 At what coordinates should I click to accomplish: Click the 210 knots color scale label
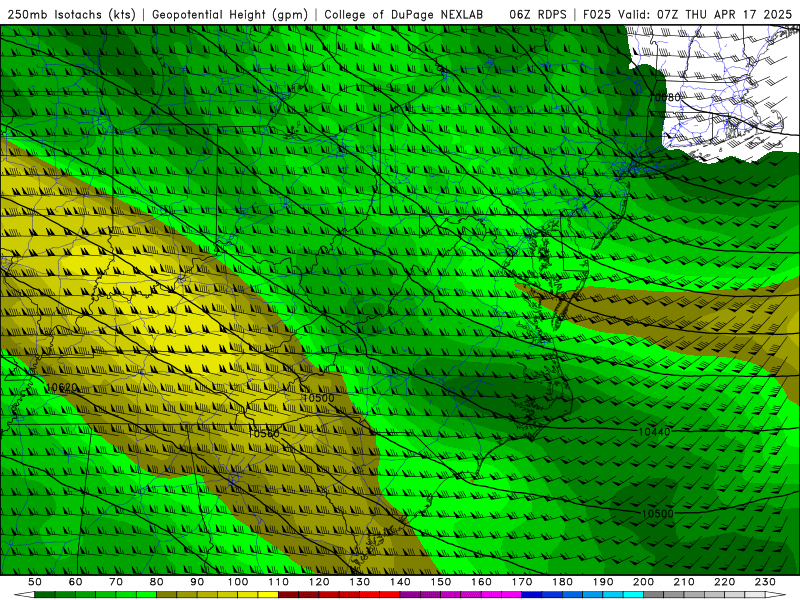684,582
